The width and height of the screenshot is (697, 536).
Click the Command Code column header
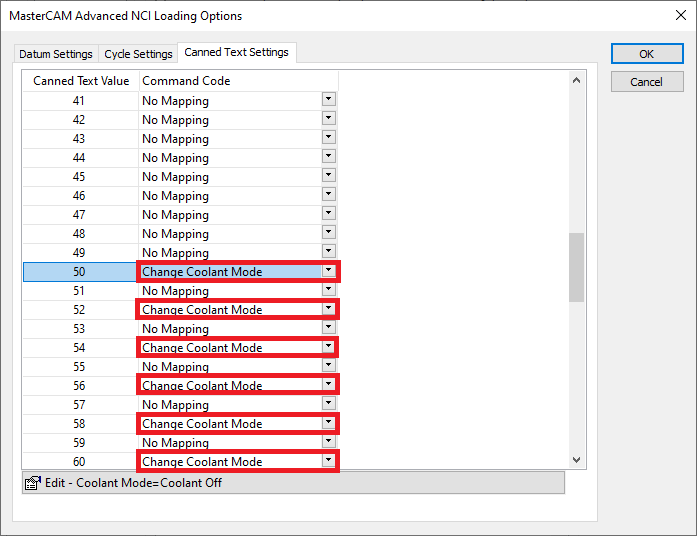(239, 81)
